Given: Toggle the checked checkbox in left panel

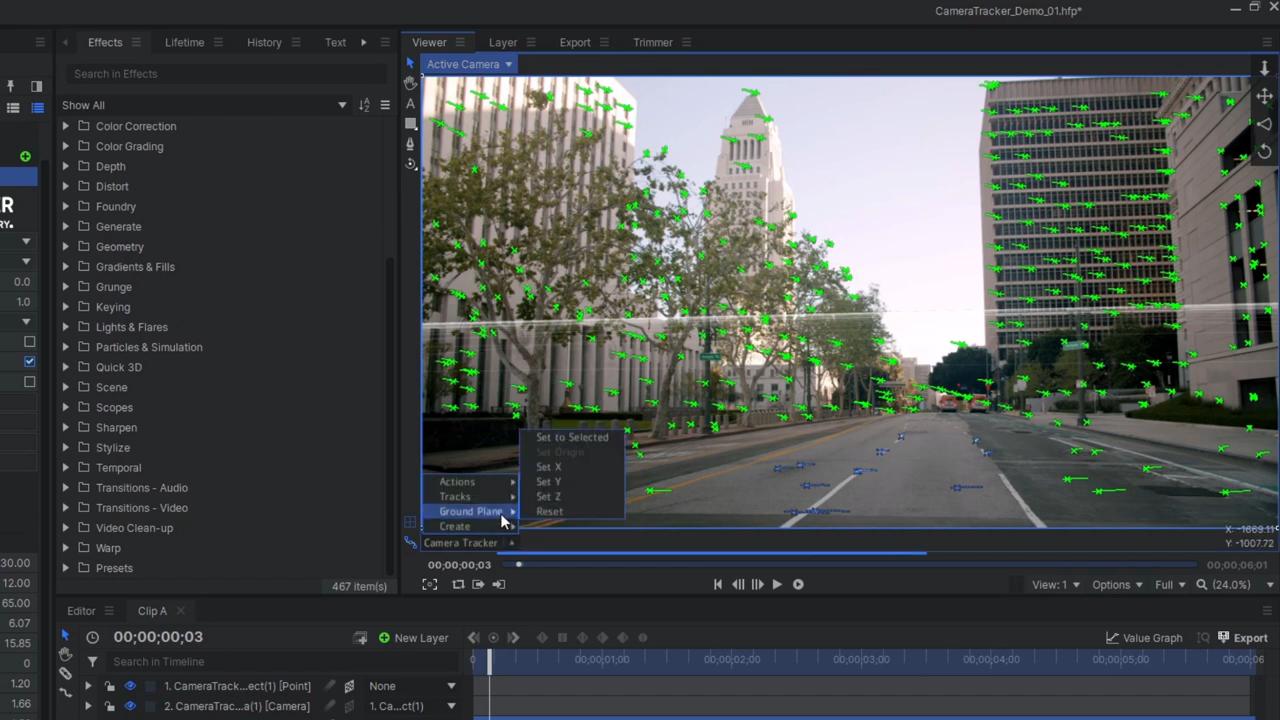Looking at the screenshot, I should [29, 361].
